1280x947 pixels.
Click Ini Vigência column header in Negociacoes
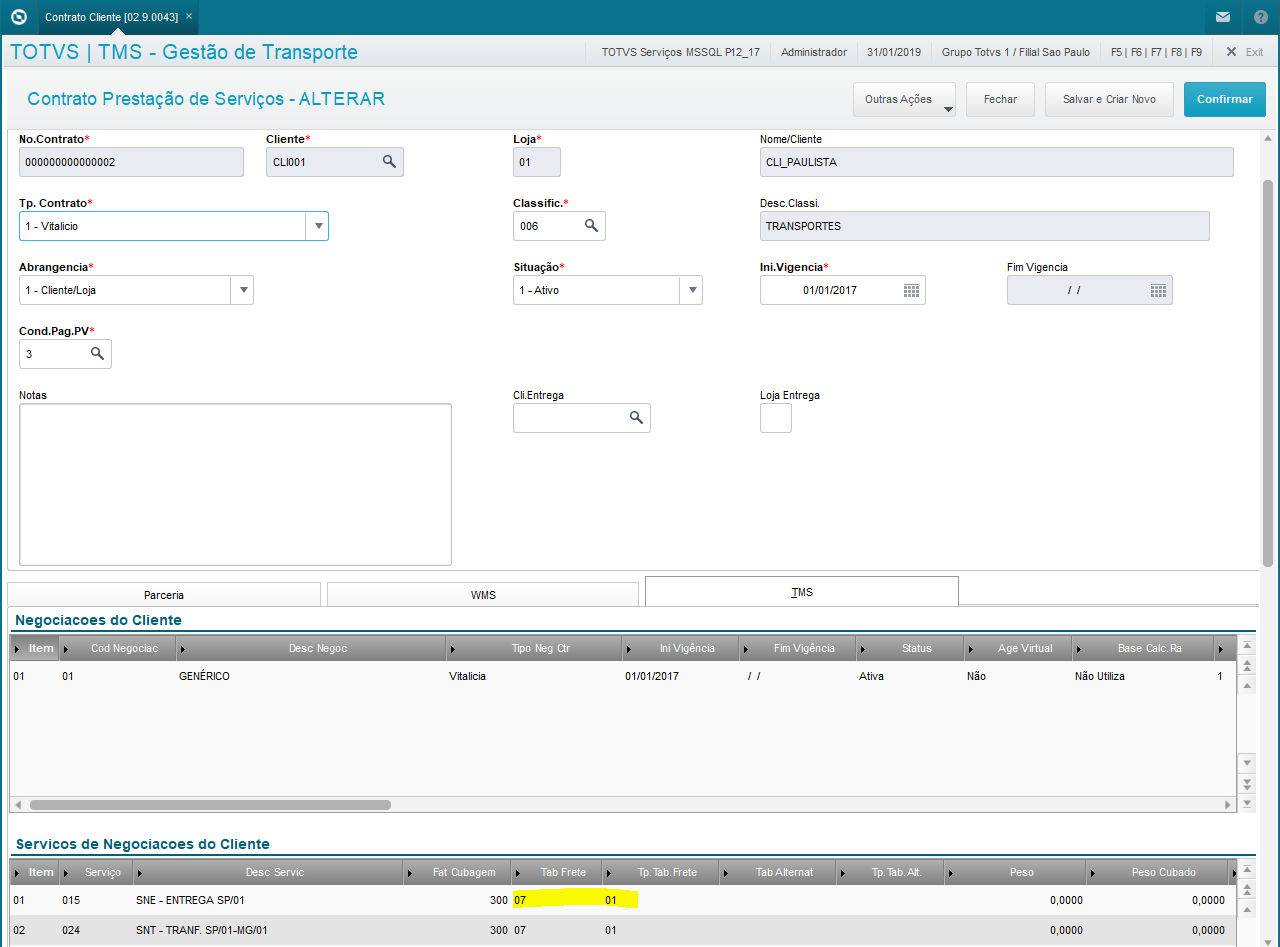pos(681,648)
